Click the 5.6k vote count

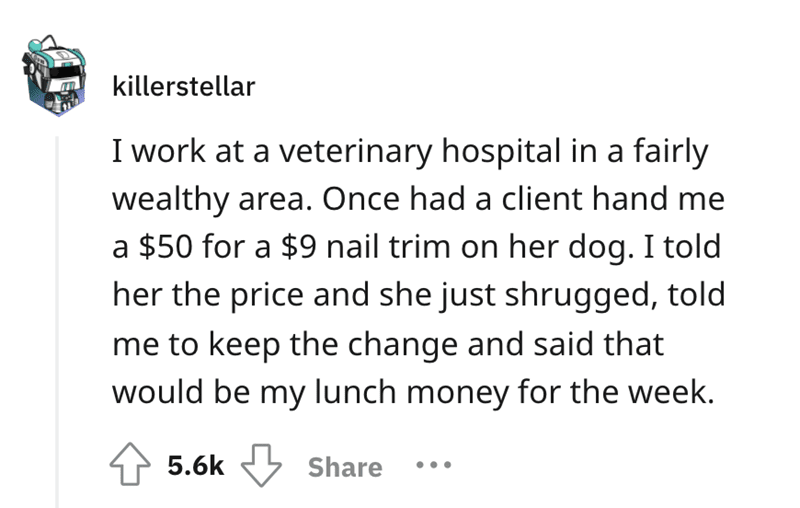pos(196,467)
